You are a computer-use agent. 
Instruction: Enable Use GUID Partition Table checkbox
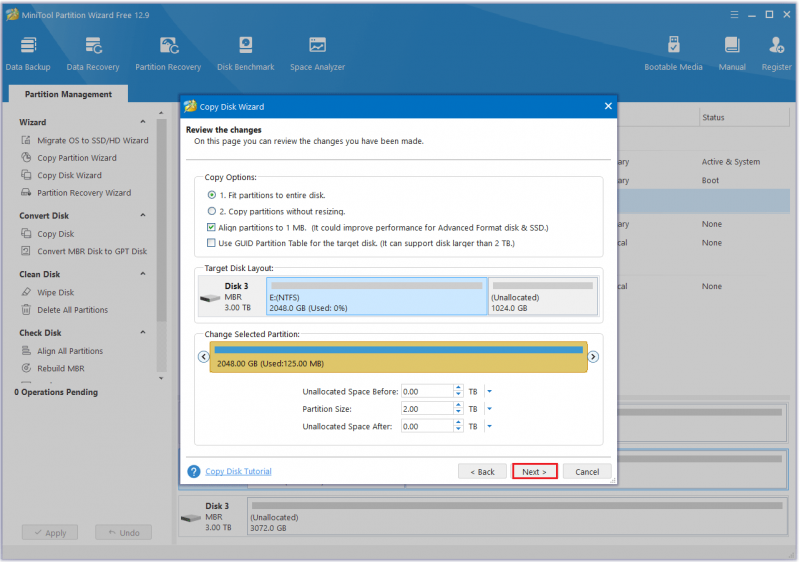(211, 243)
